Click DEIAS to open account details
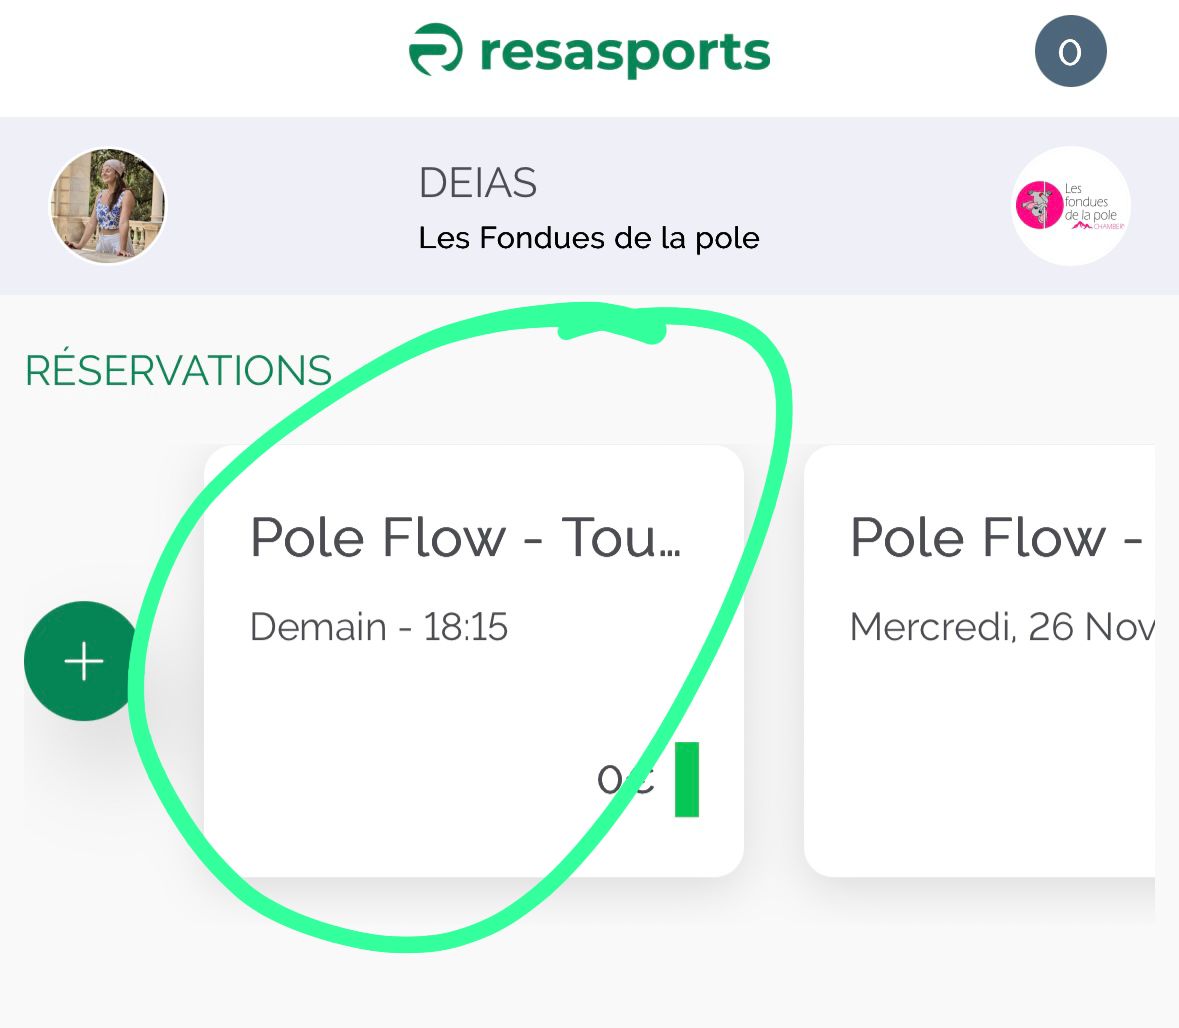The image size is (1179, 1028). click(478, 183)
